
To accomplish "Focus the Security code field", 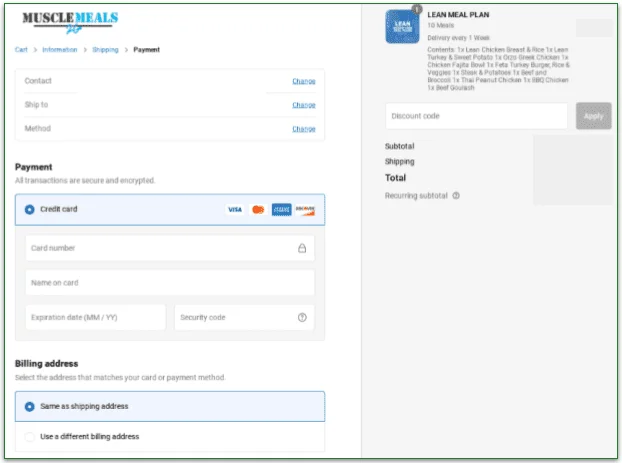I will 244,317.
